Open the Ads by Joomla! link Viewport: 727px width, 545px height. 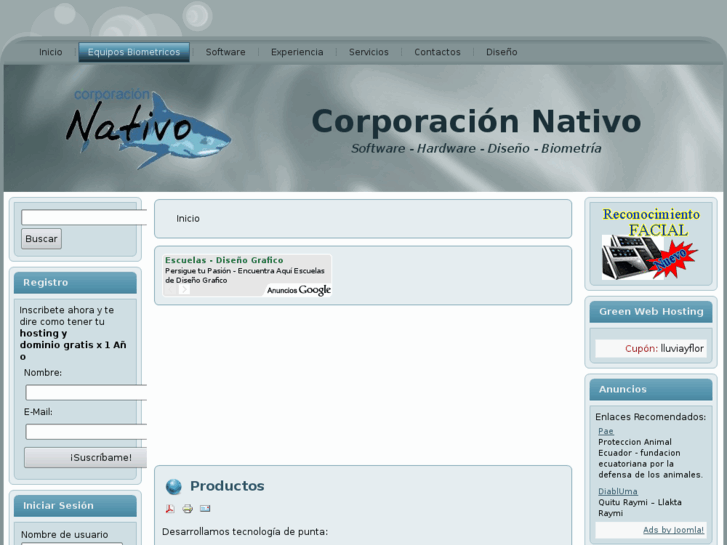[673, 530]
